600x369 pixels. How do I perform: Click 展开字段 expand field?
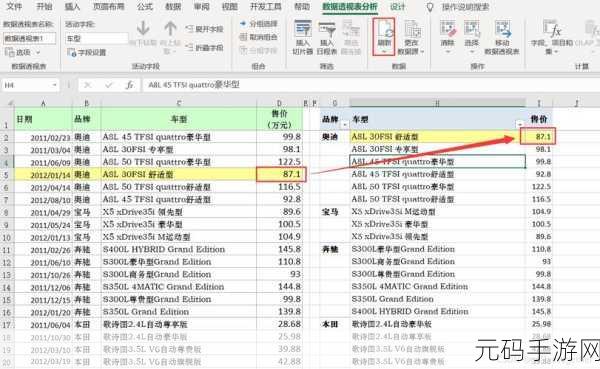tap(204, 29)
